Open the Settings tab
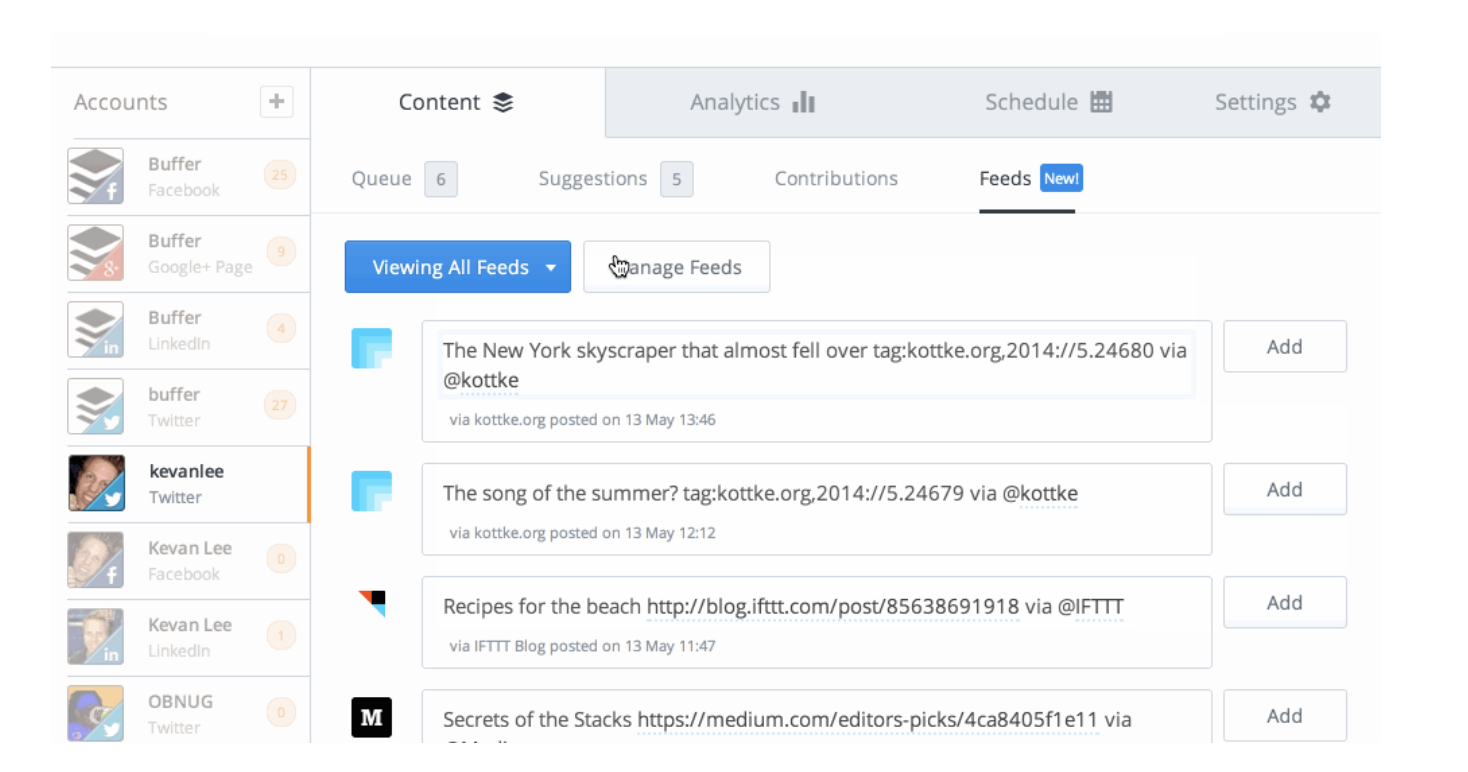The width and height of the screenshot is (1468, 772). (x=1272, y=102)
